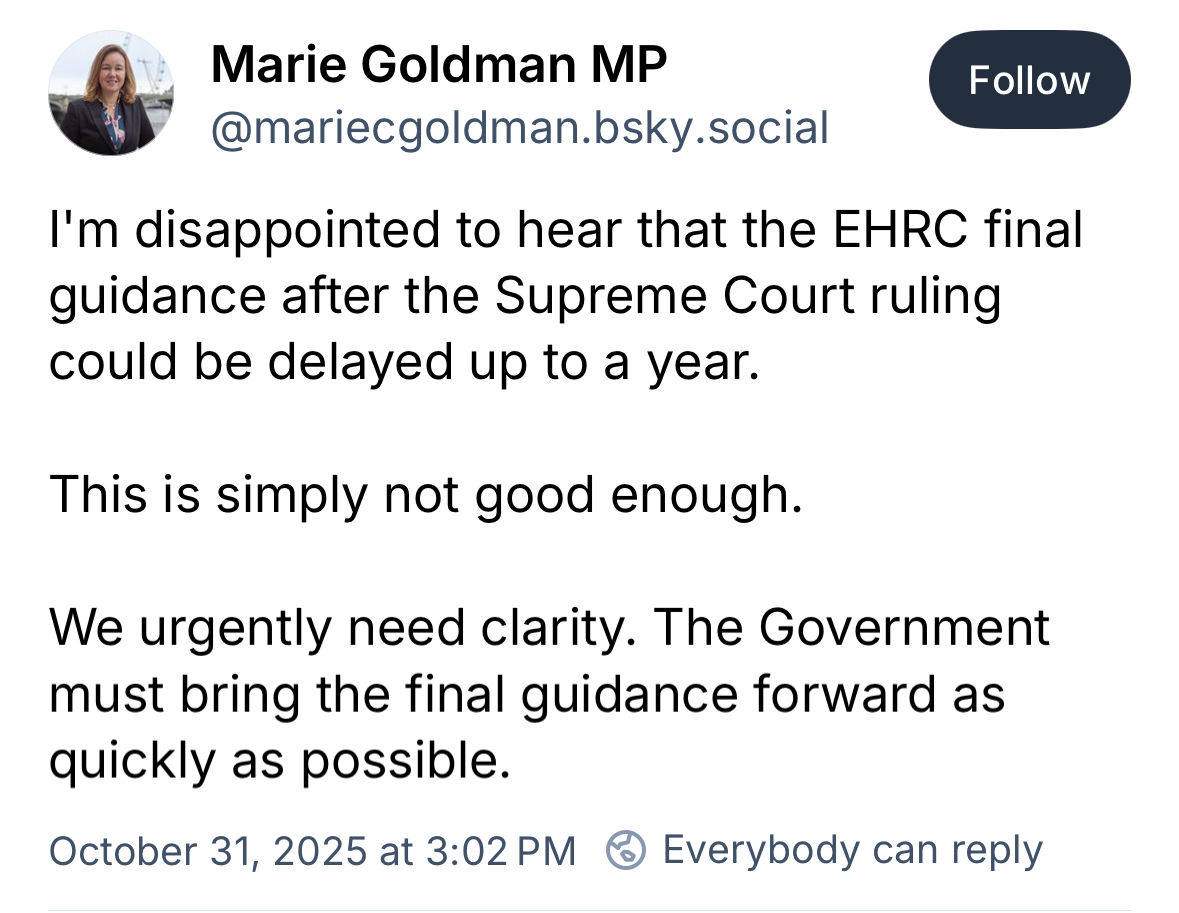Click the reply-permission globe icon
Viewport: 1179px width, 913px height.
click(625, 851)
